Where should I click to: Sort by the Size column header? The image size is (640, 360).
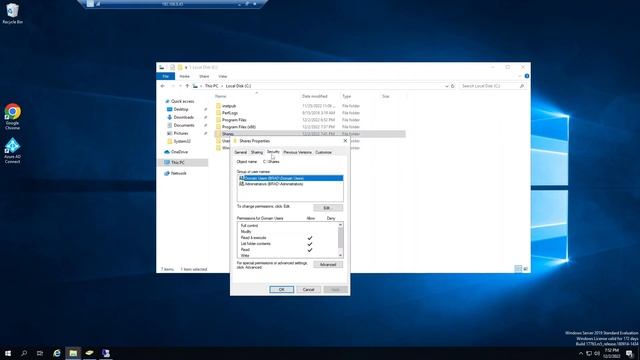pyautogui.click(x=386, y=96)
